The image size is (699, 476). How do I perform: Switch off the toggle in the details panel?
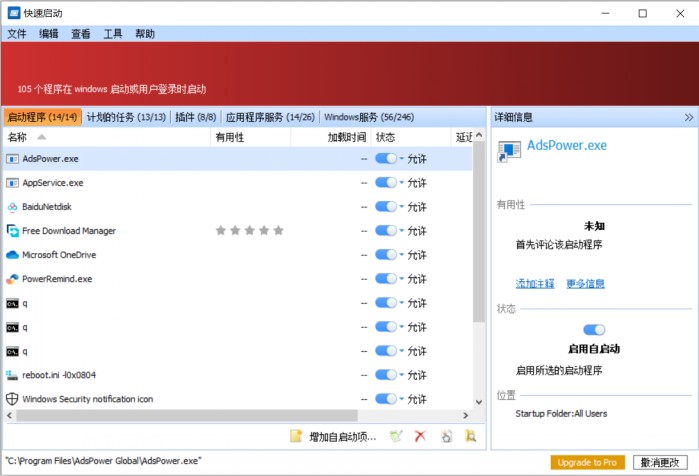coord(594,329)
